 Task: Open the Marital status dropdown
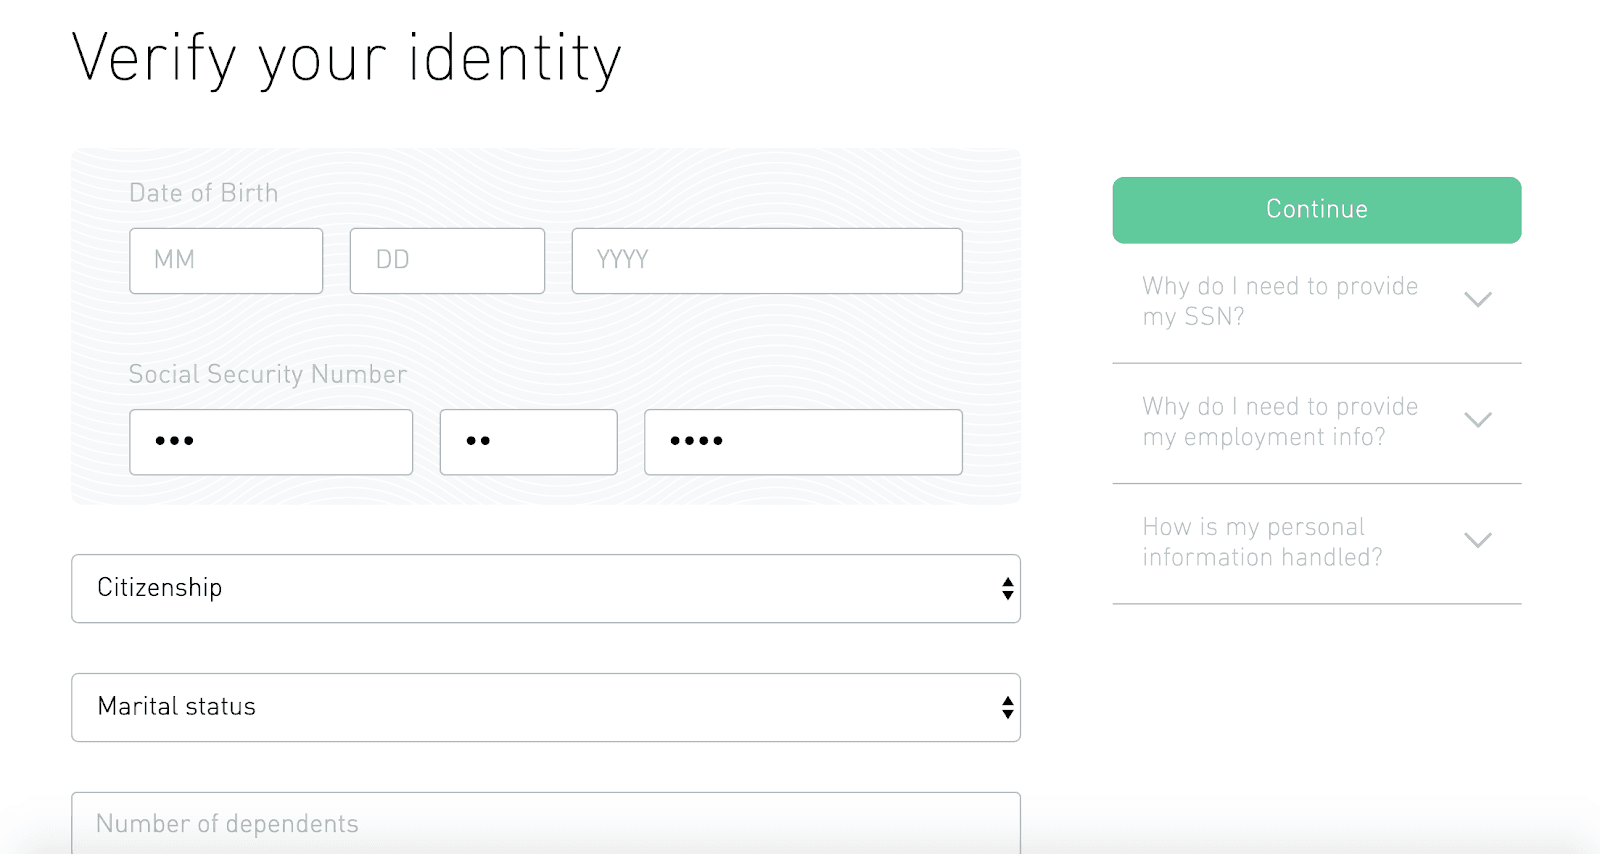tap(546, 708)
